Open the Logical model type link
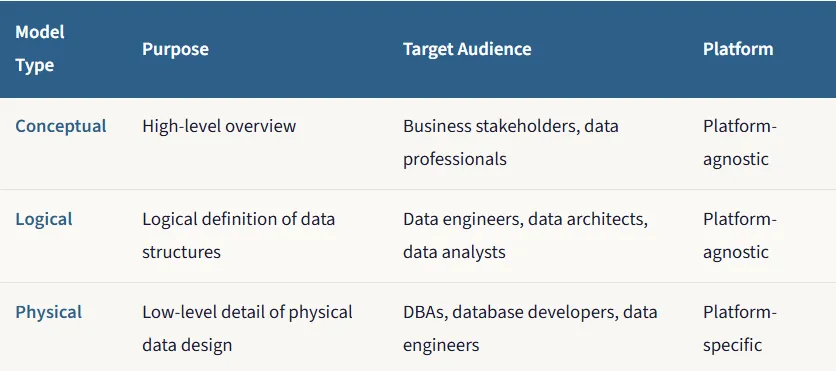The width and height of the screenshot is (836, 371). click(44, 219)
